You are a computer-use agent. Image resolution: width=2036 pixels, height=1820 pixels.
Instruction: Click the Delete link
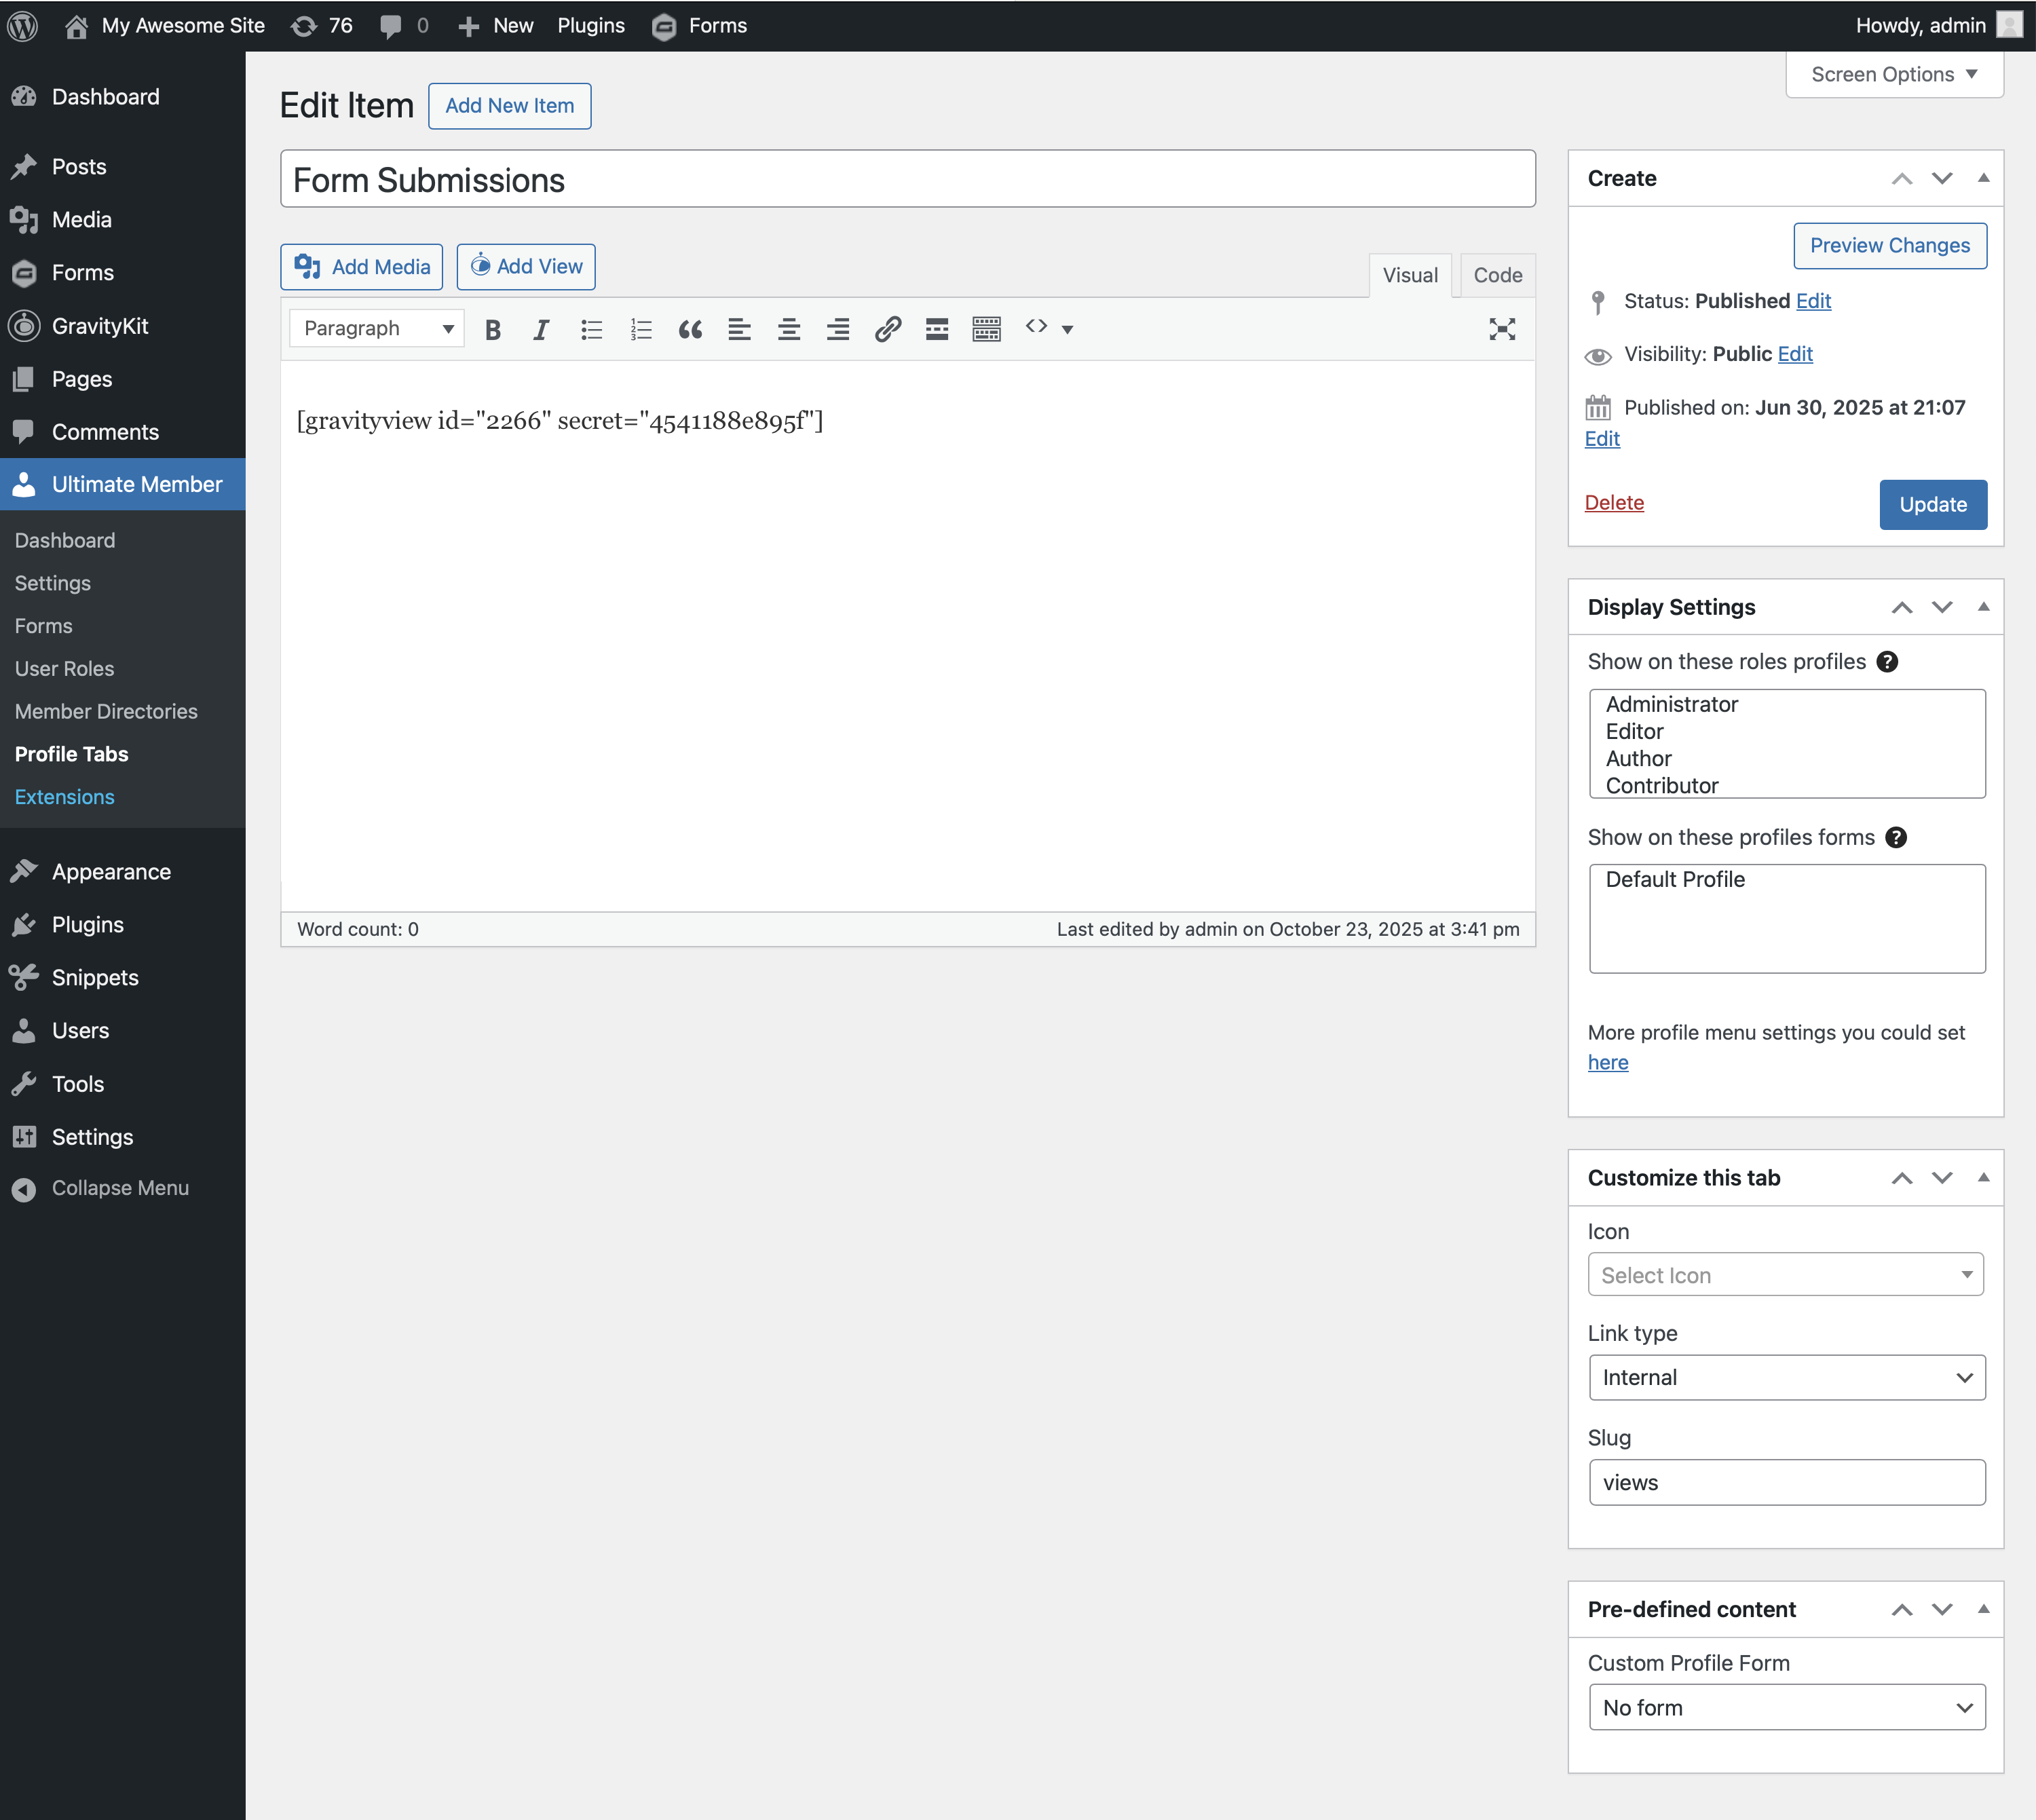point(1613,503)
